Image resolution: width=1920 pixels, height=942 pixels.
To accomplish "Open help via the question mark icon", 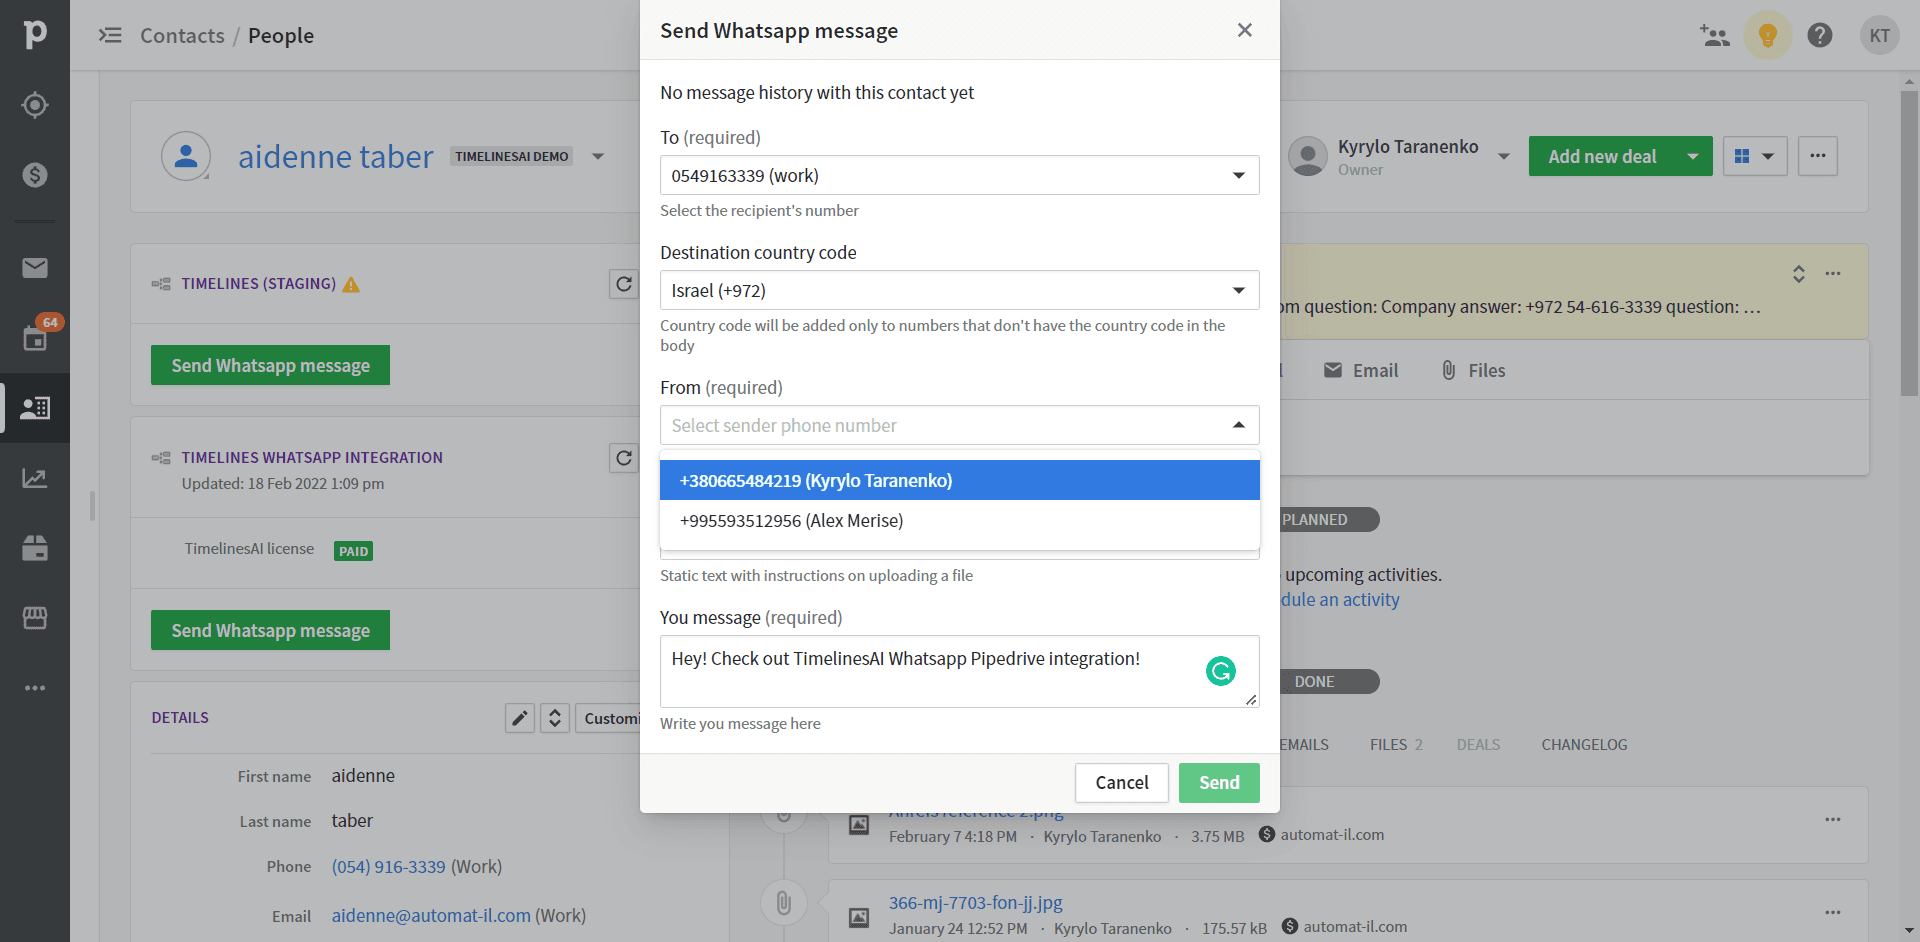I will (x=1820, y=35).
